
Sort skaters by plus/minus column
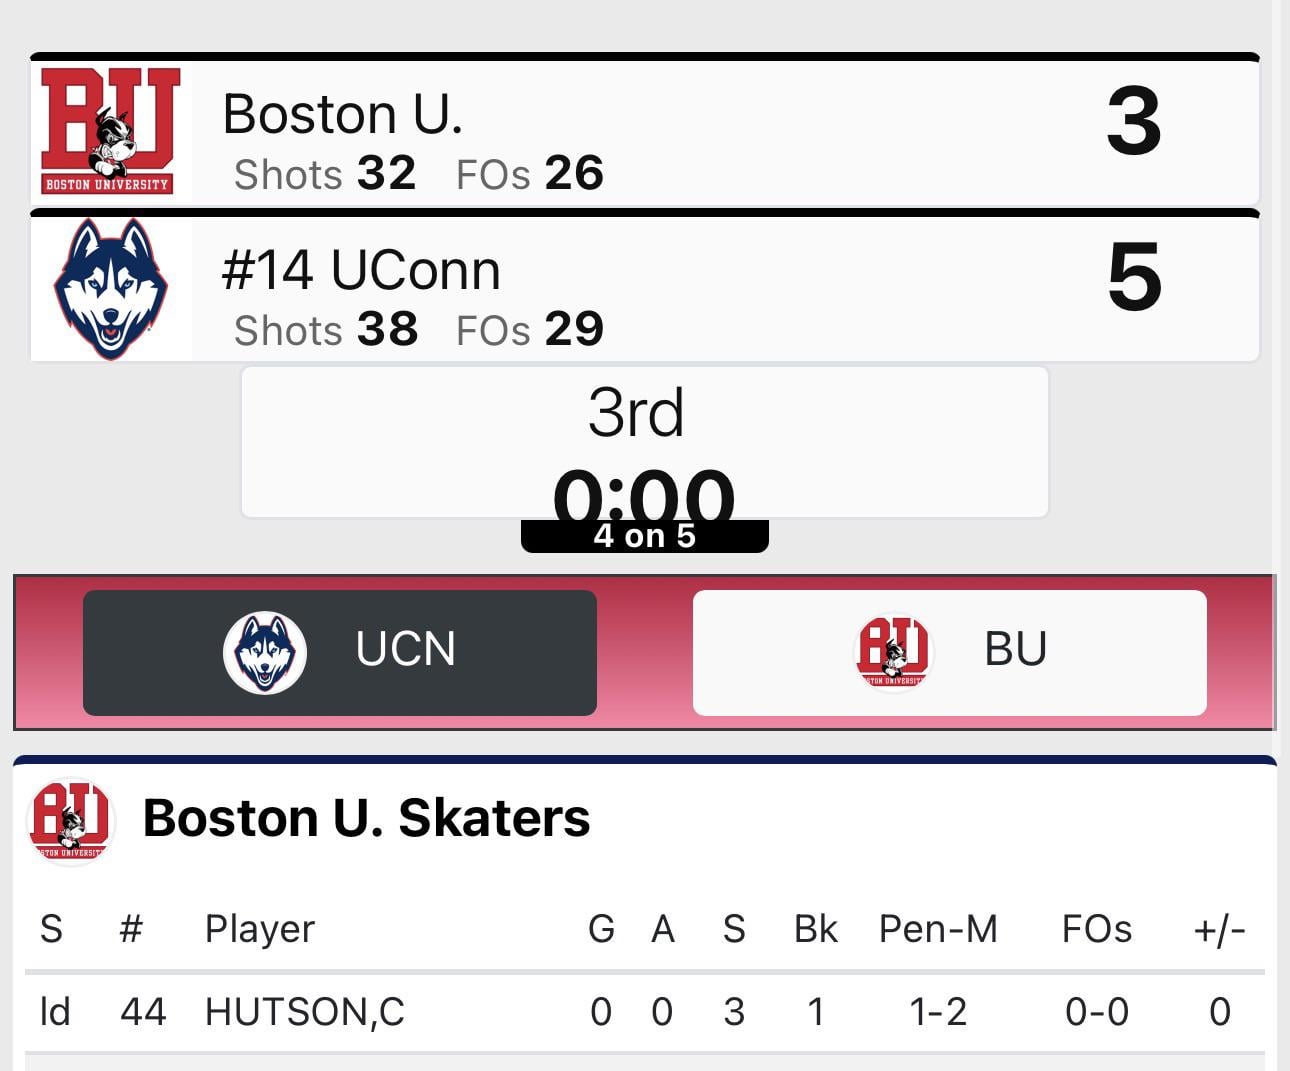(x=1219, y=929)
